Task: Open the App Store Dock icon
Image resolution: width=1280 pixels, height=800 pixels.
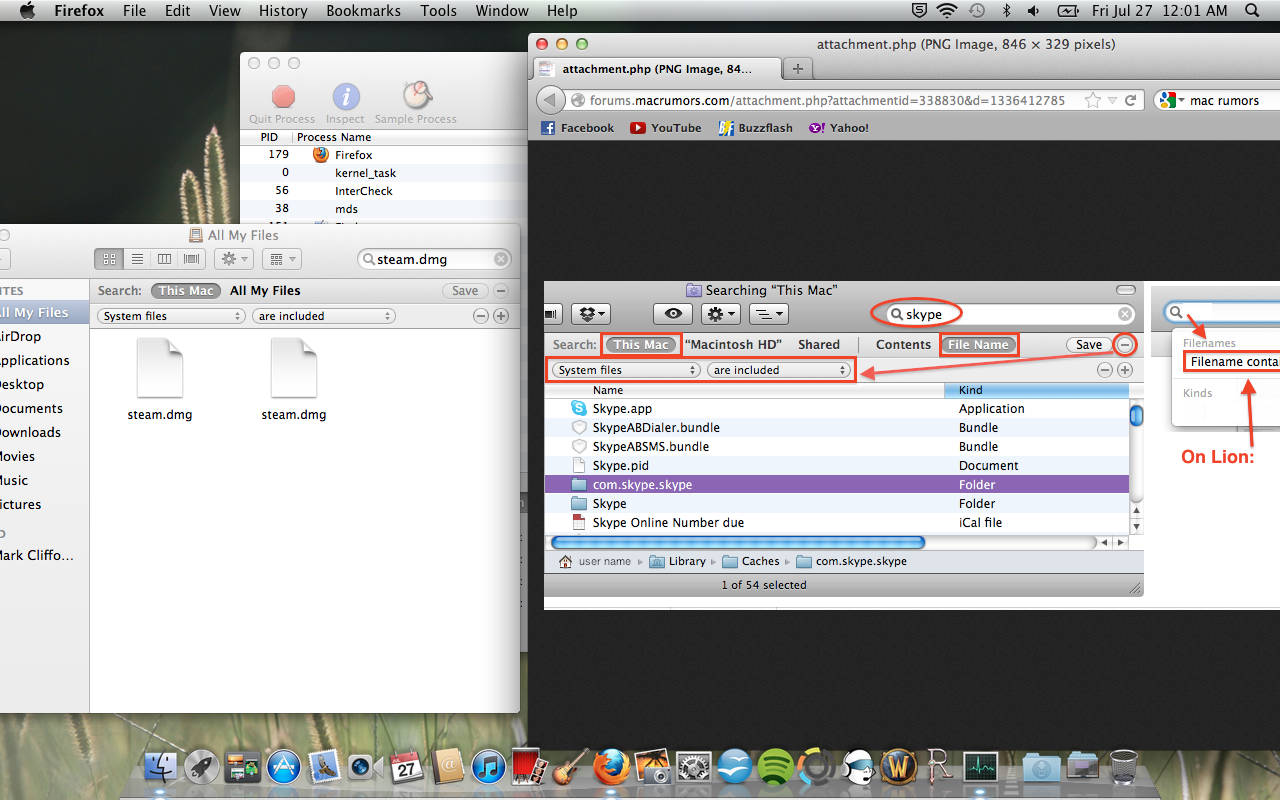Action: tap(284, 768)
